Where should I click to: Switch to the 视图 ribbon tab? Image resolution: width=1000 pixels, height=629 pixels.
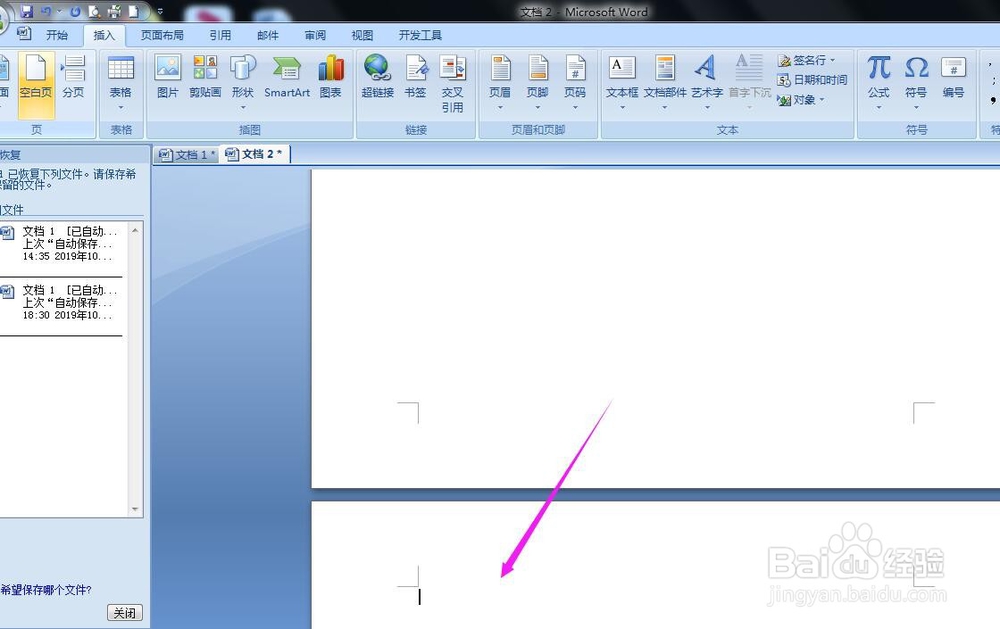click(362, 35)
